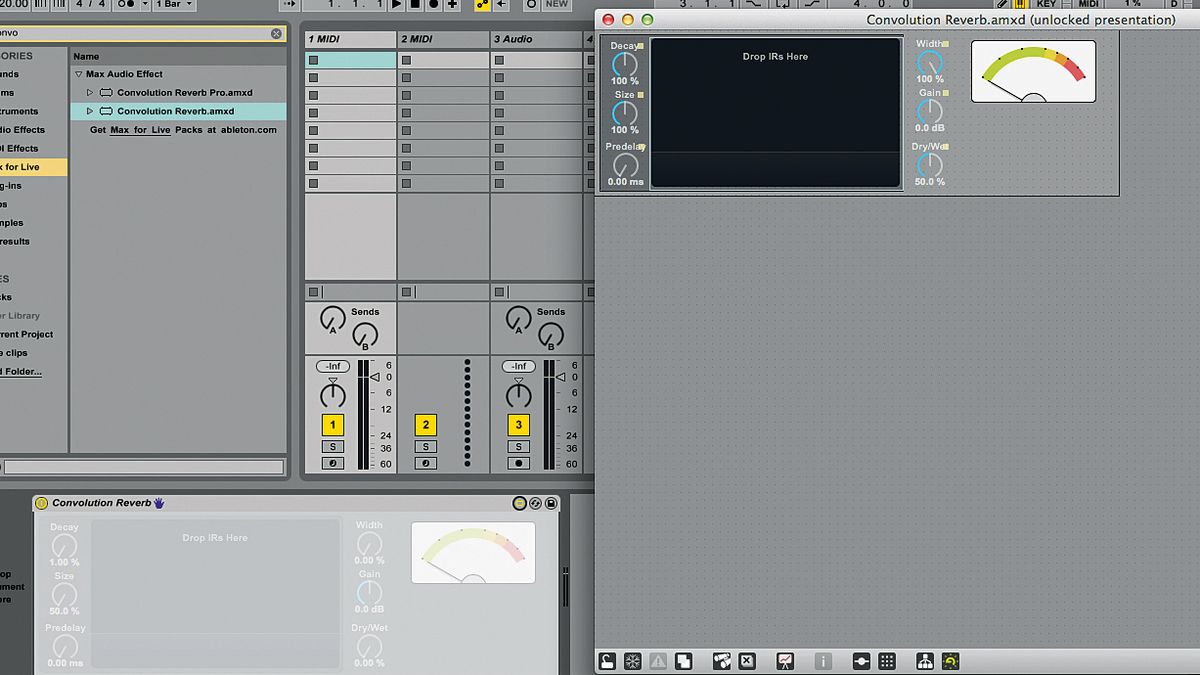Expand the Convolution Reverb Pro.amxd entry

89,92
